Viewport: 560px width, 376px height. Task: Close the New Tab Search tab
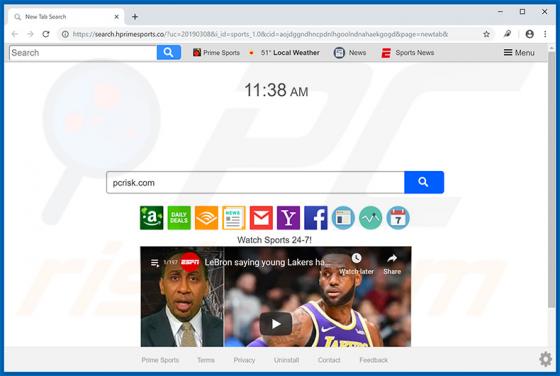116,17
